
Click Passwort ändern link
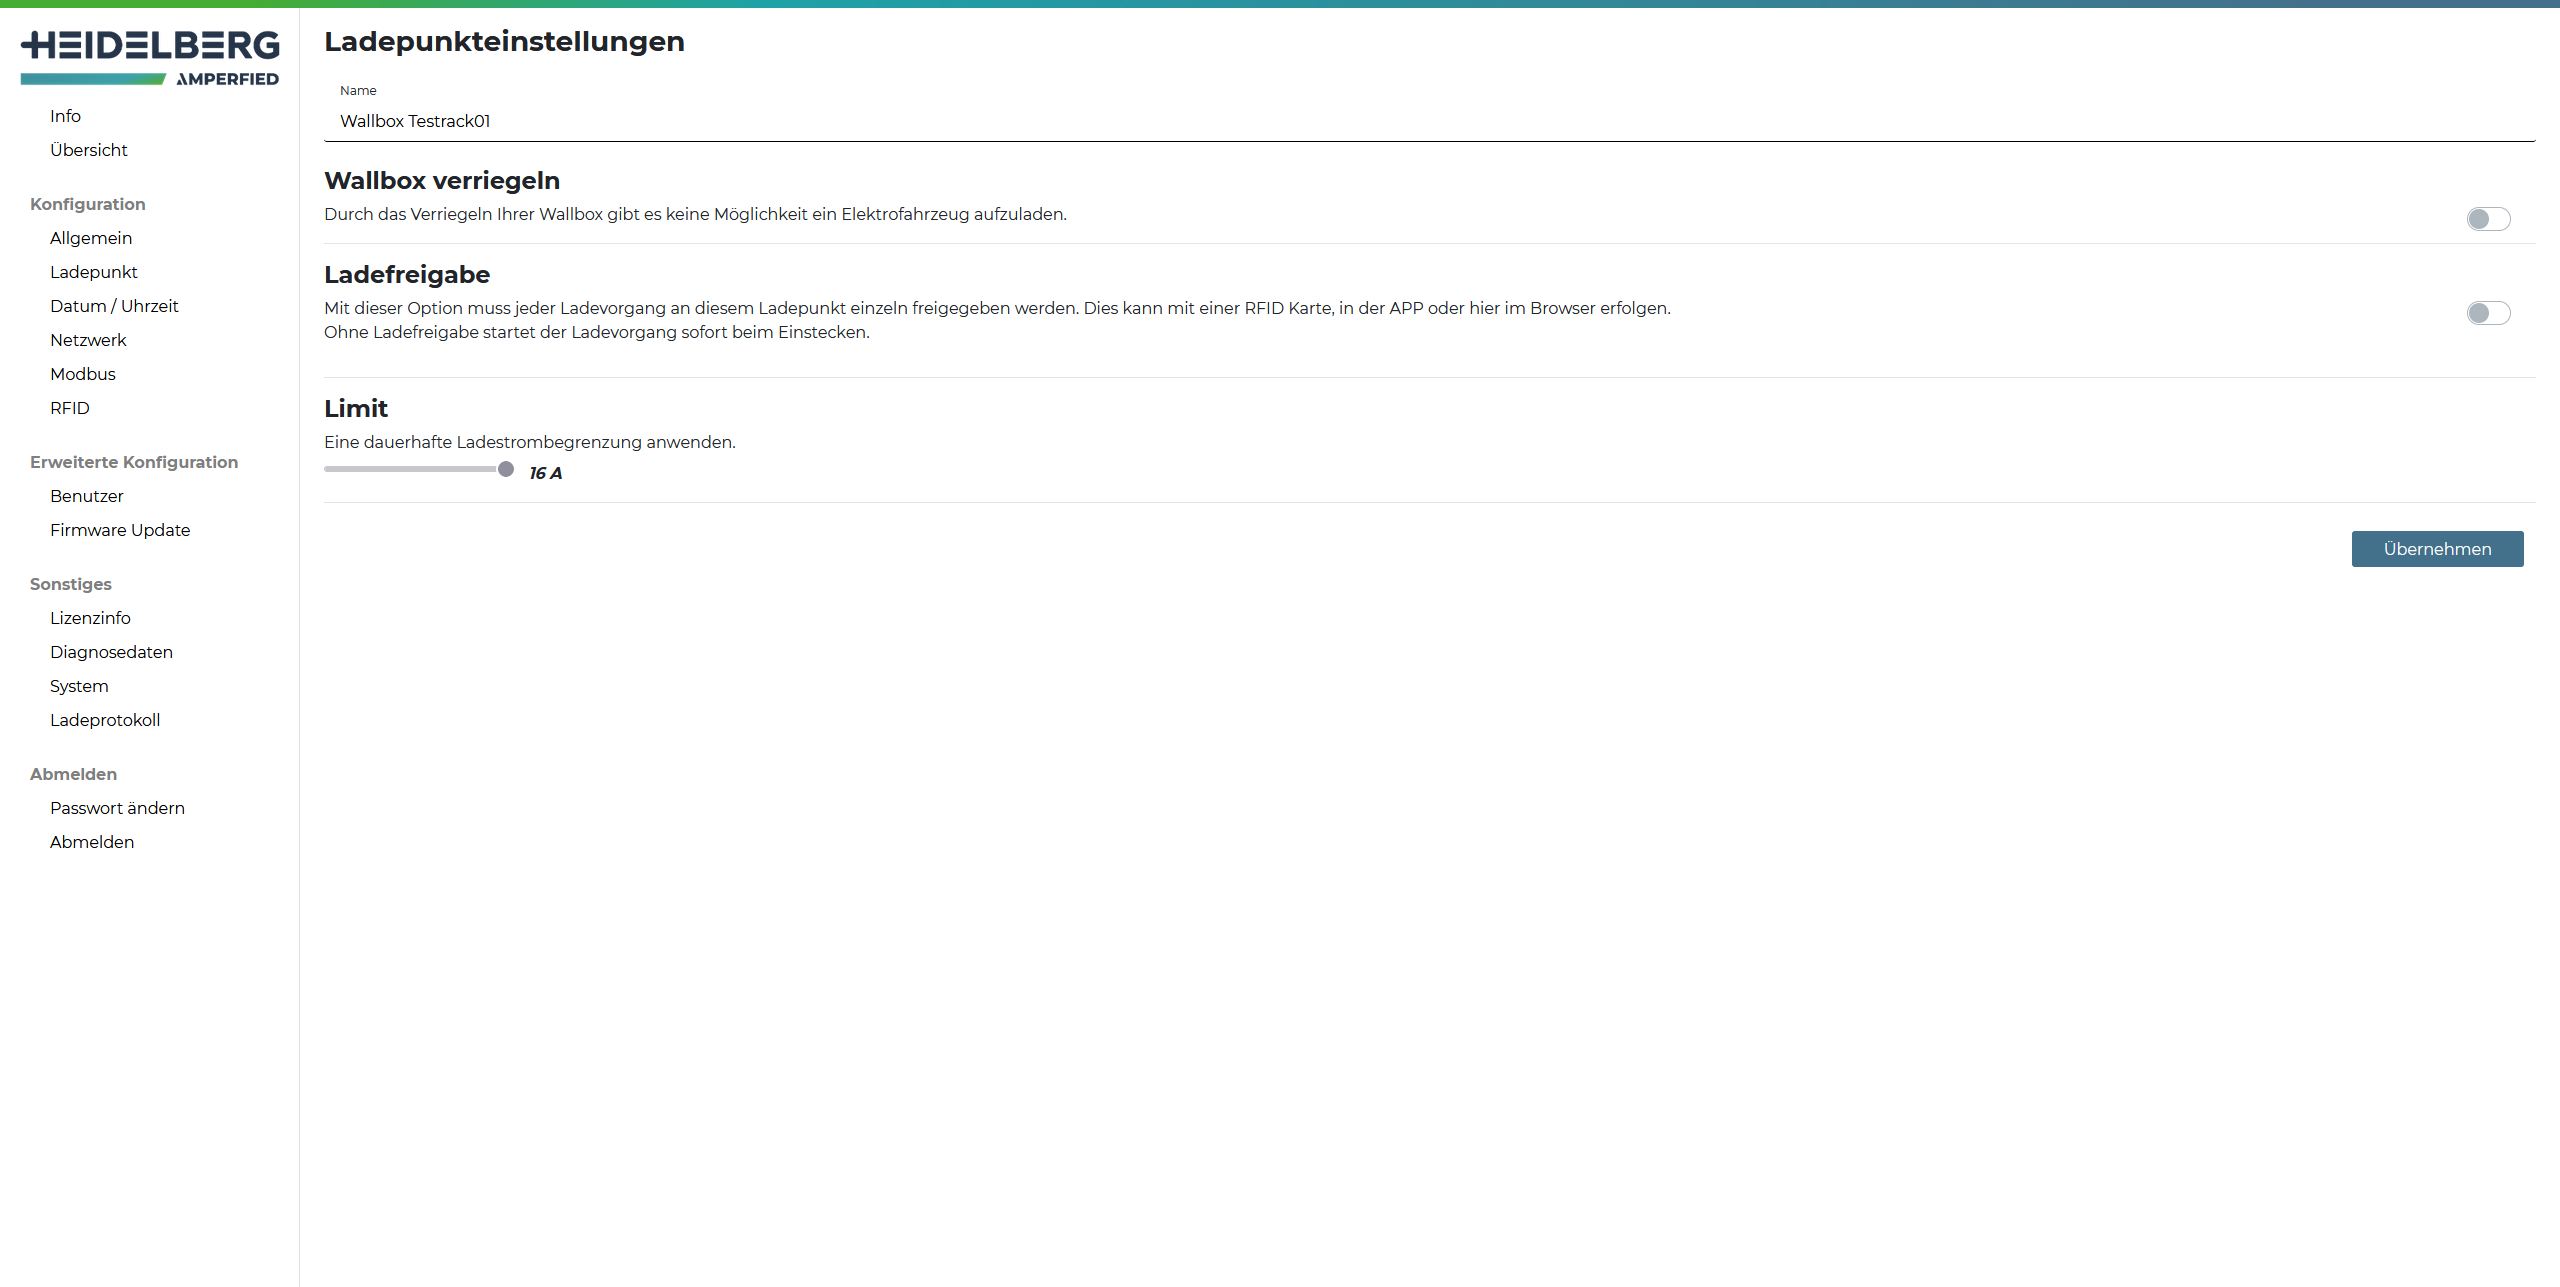117,808
